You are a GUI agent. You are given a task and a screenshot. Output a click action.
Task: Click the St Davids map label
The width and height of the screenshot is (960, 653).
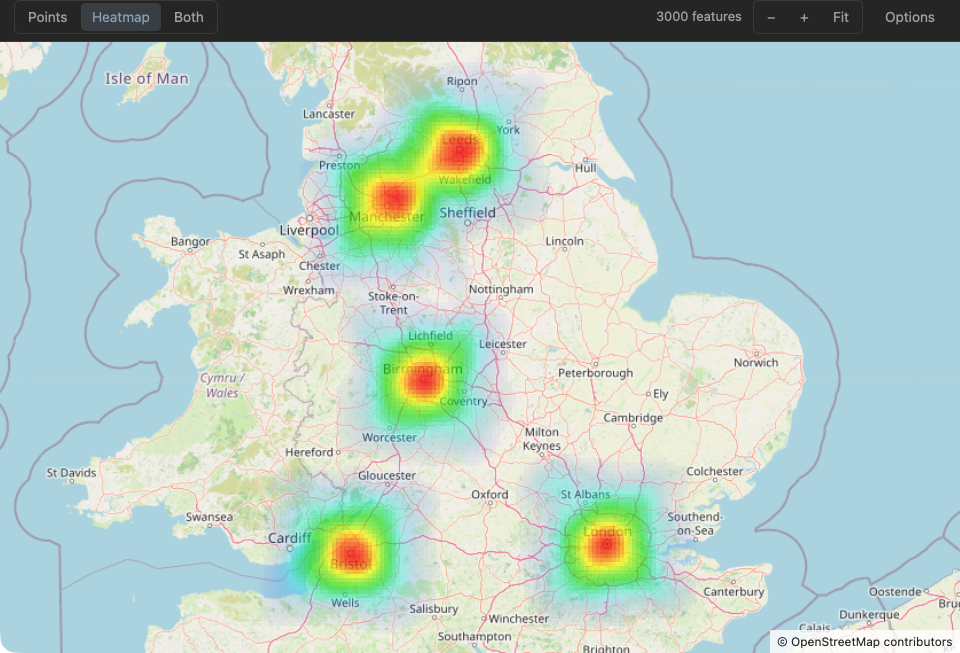point(72,472)
